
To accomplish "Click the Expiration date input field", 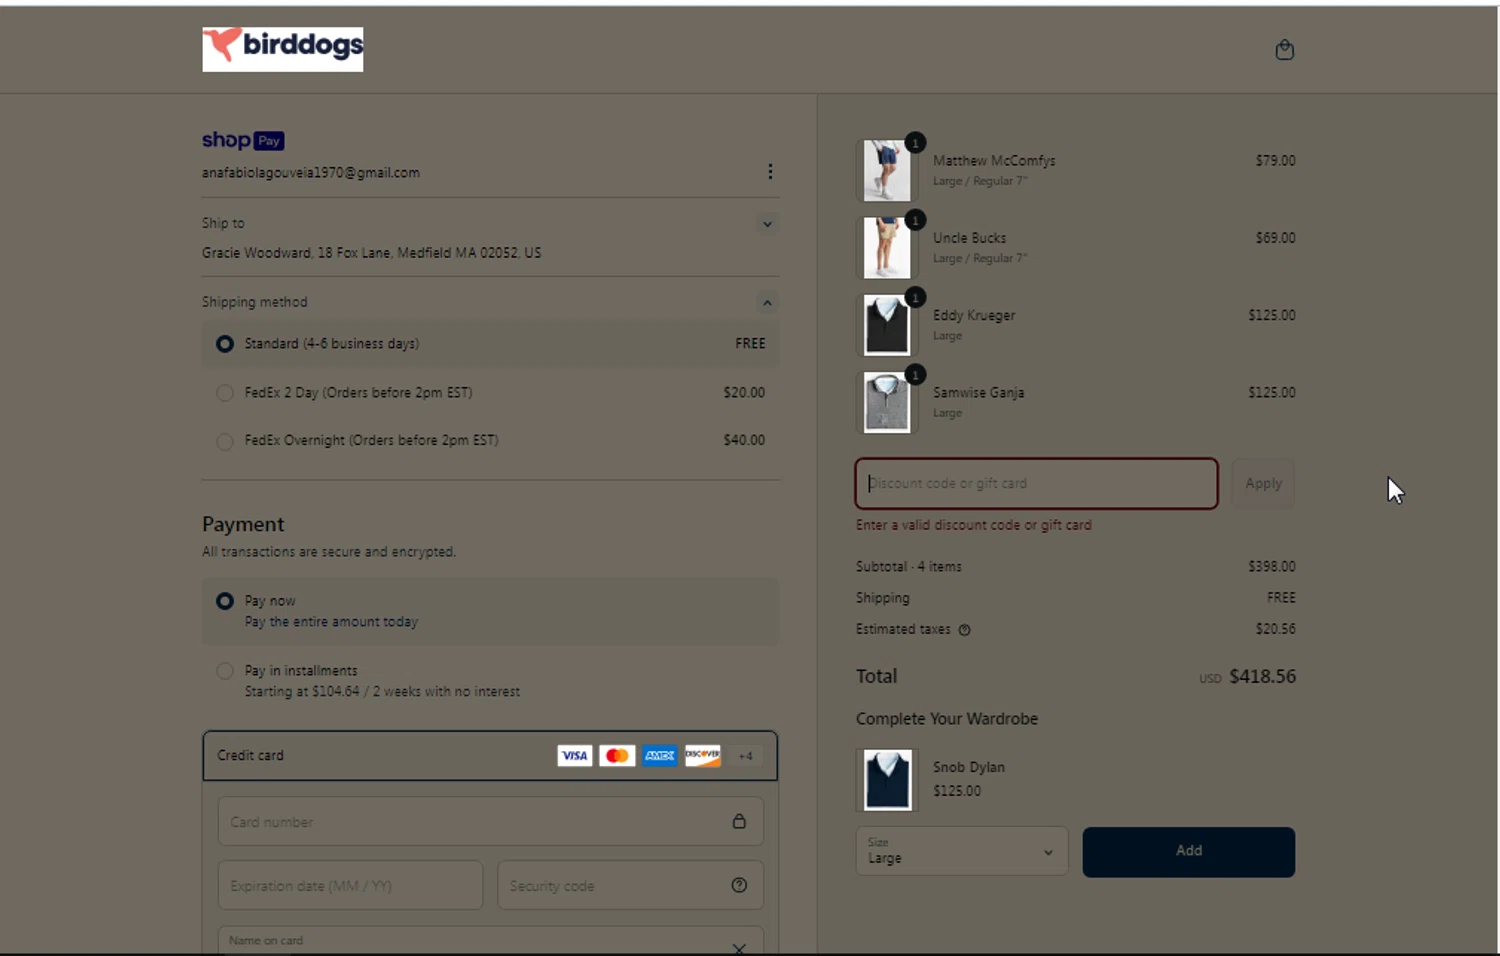I will [351, 886].
